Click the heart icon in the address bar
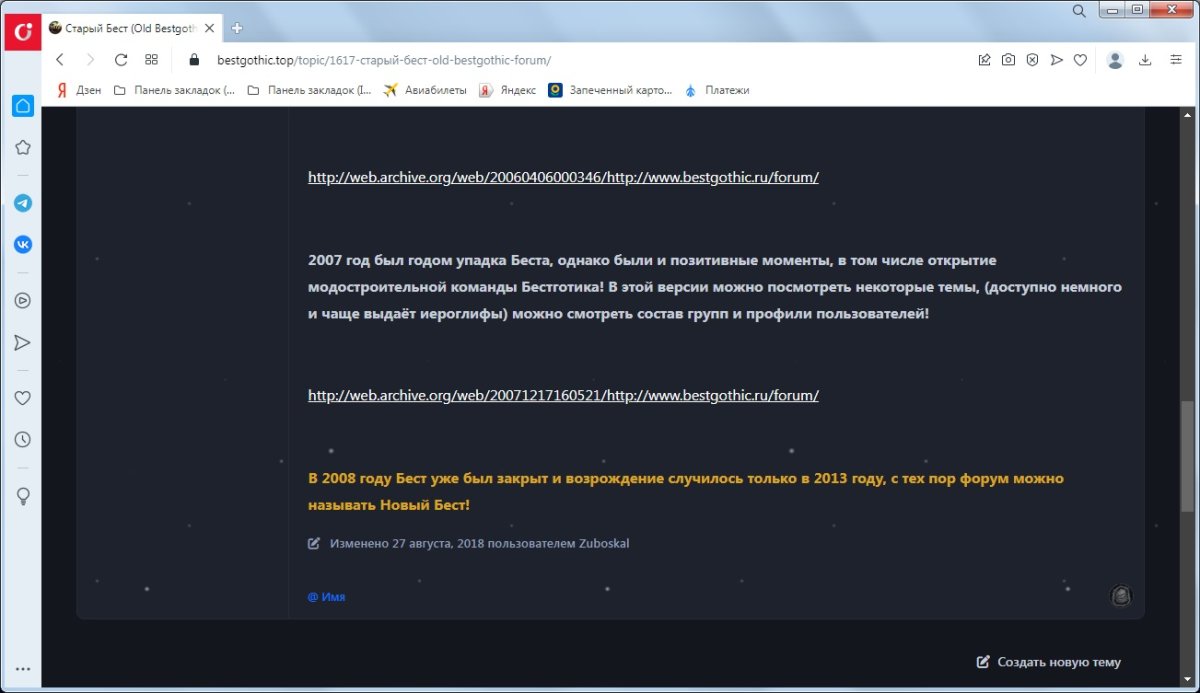 [1080, 60]
